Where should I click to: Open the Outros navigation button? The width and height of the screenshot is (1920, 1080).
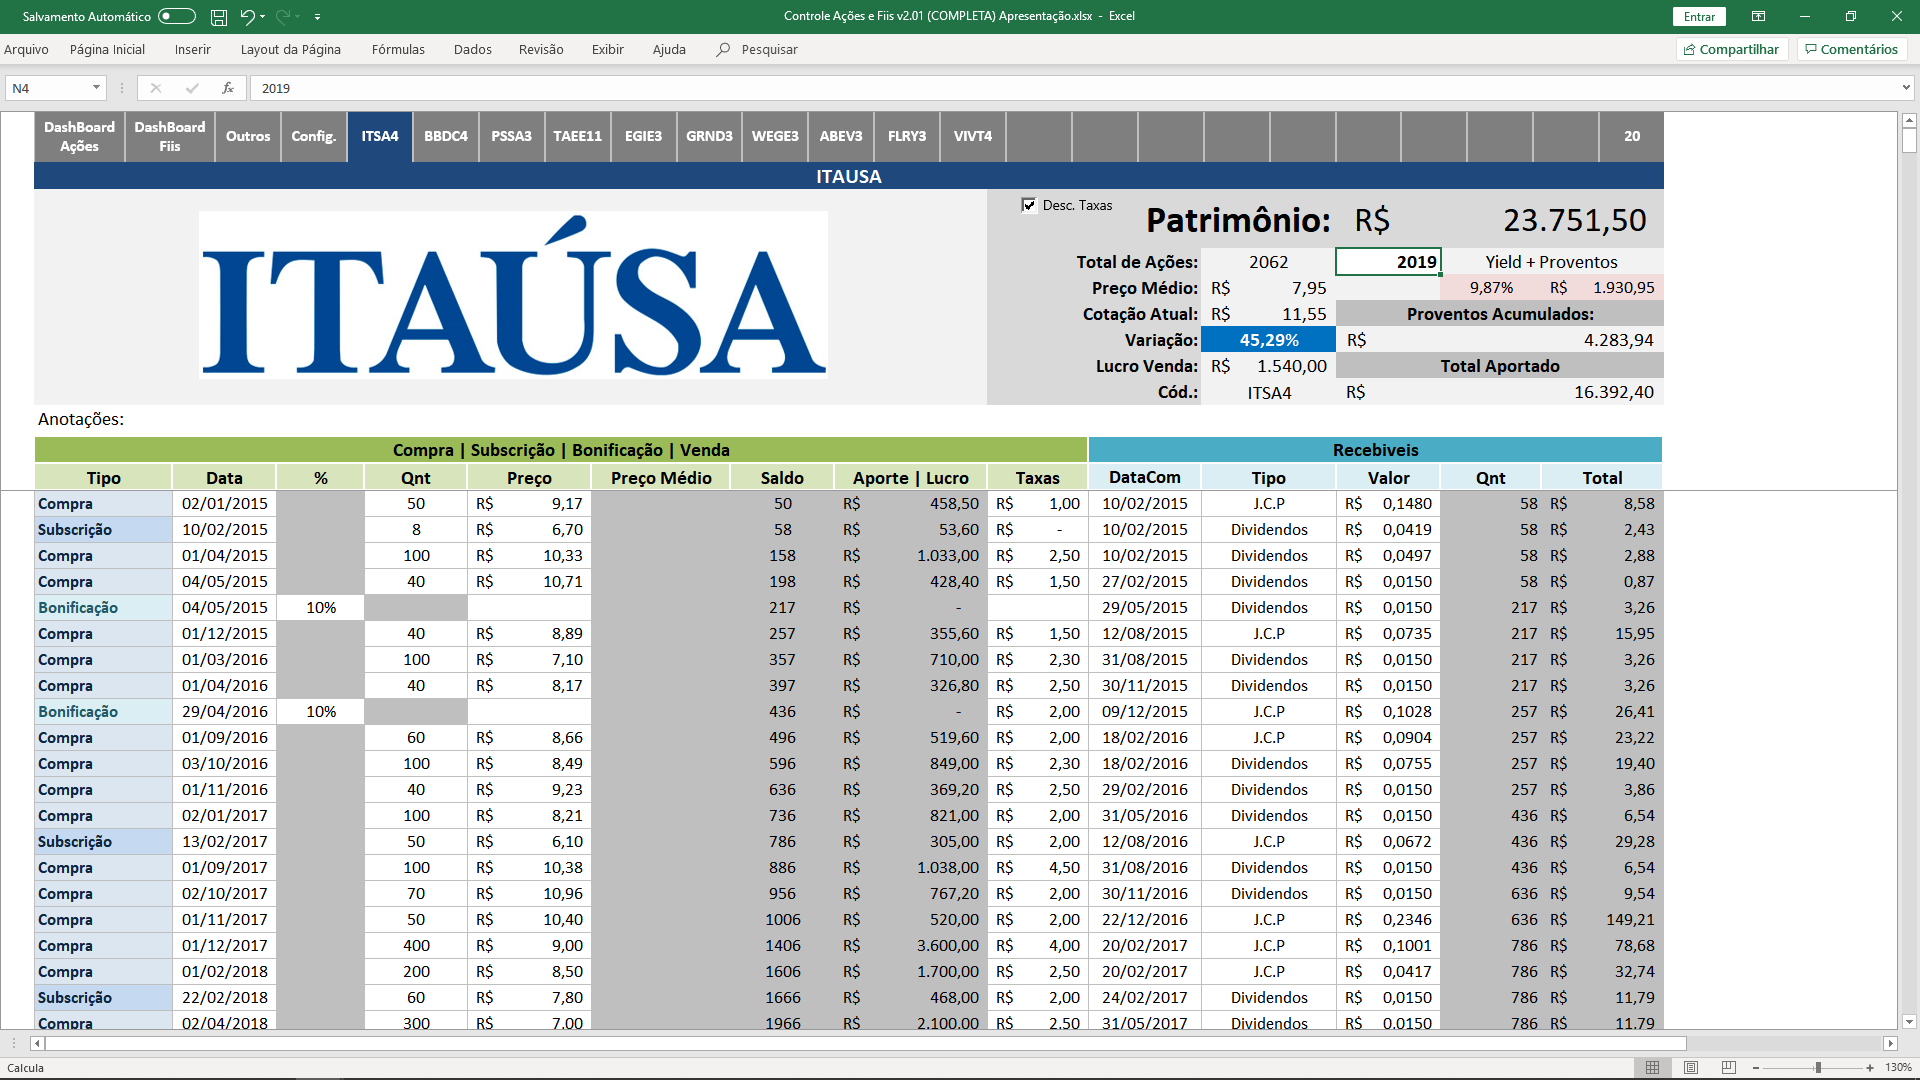pos(248,136)
